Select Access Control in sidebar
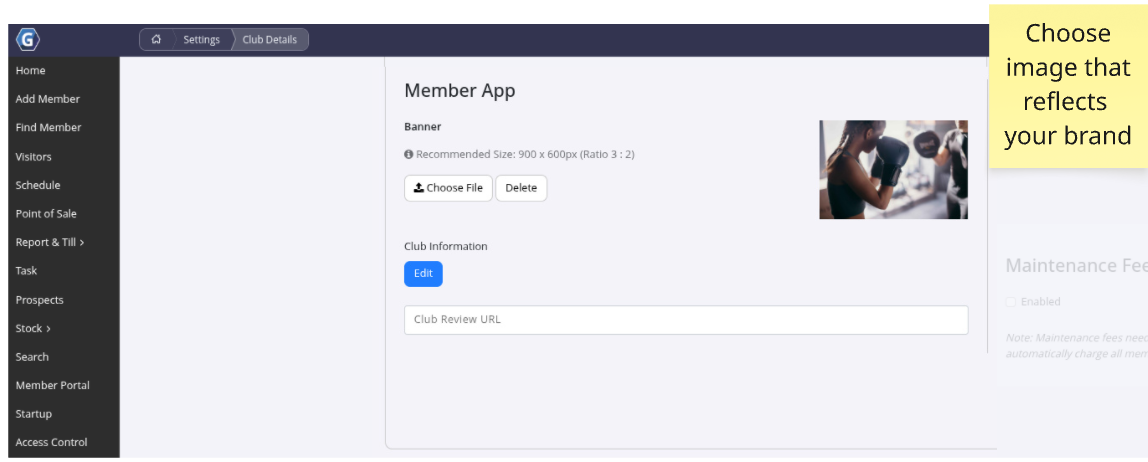 [x=52, y=442]
